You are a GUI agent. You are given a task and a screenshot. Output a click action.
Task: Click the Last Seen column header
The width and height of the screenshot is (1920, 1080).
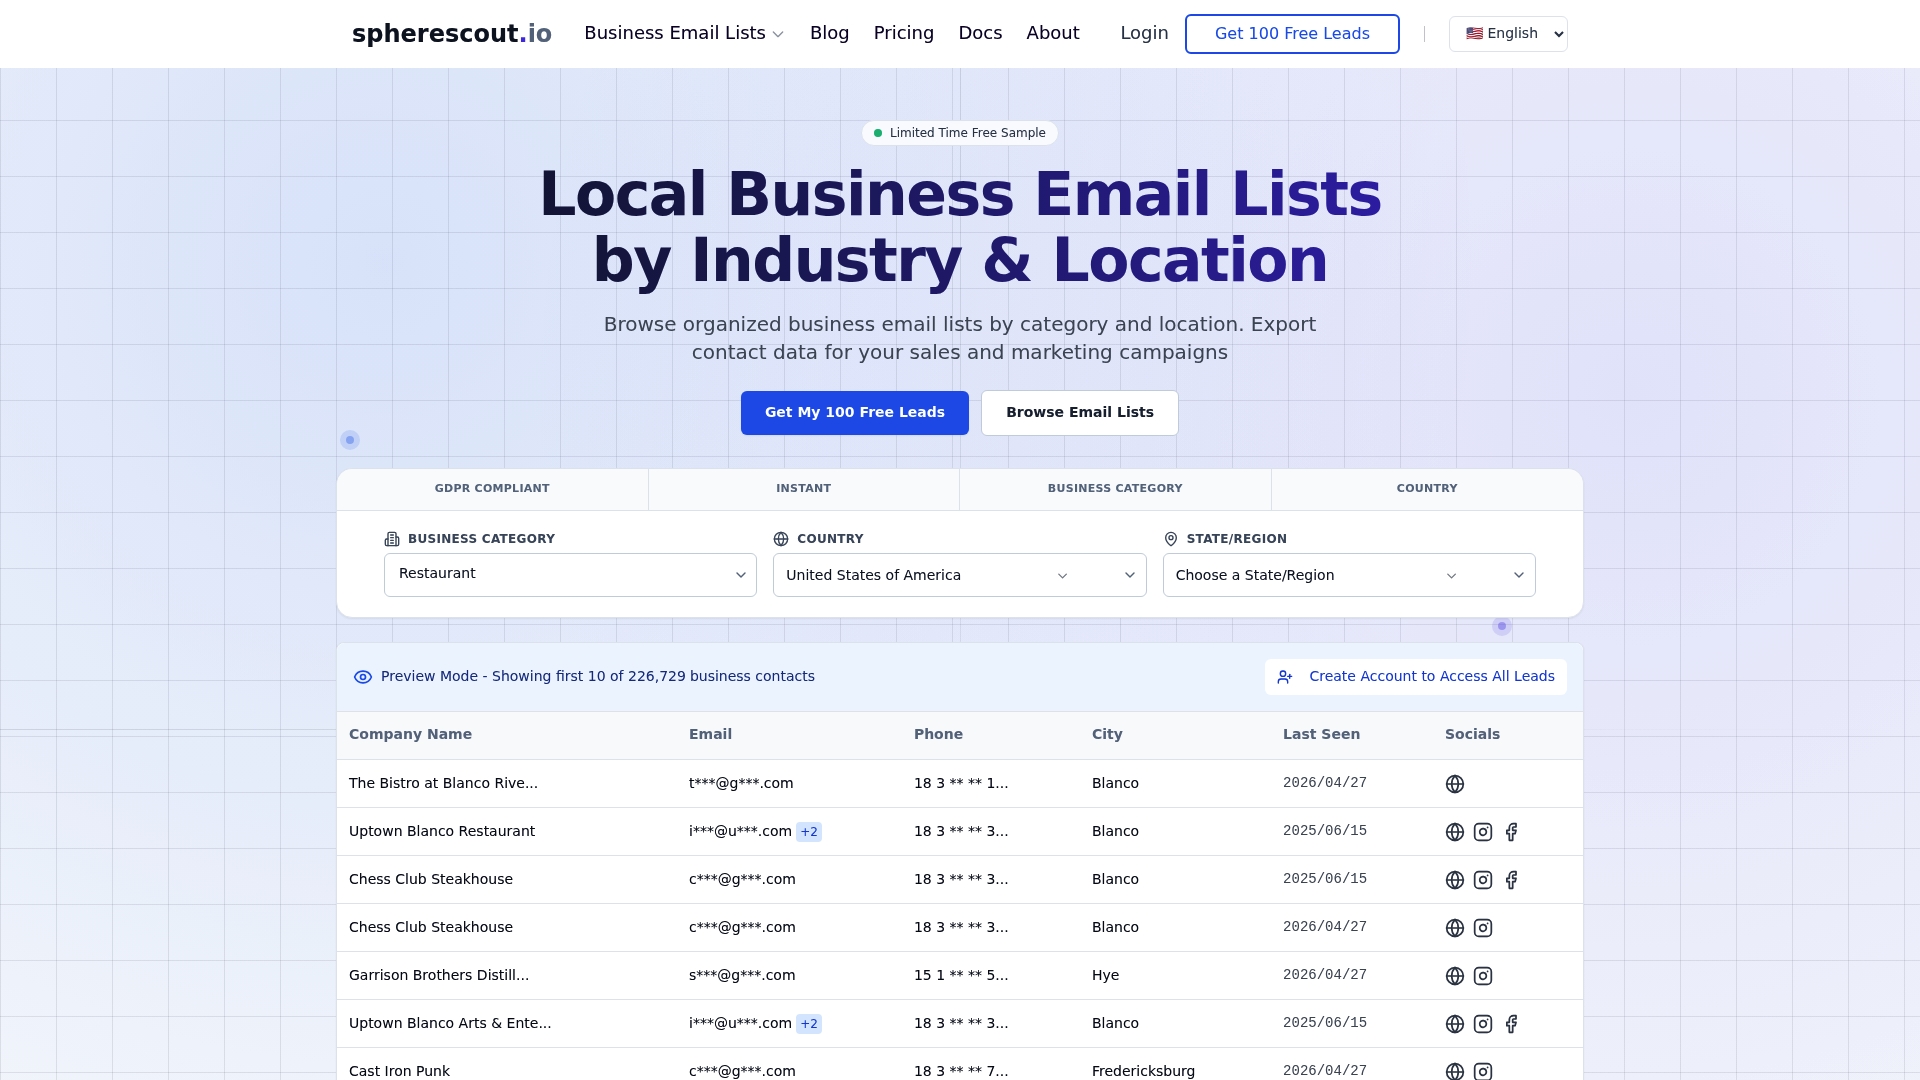[1321, 735]
